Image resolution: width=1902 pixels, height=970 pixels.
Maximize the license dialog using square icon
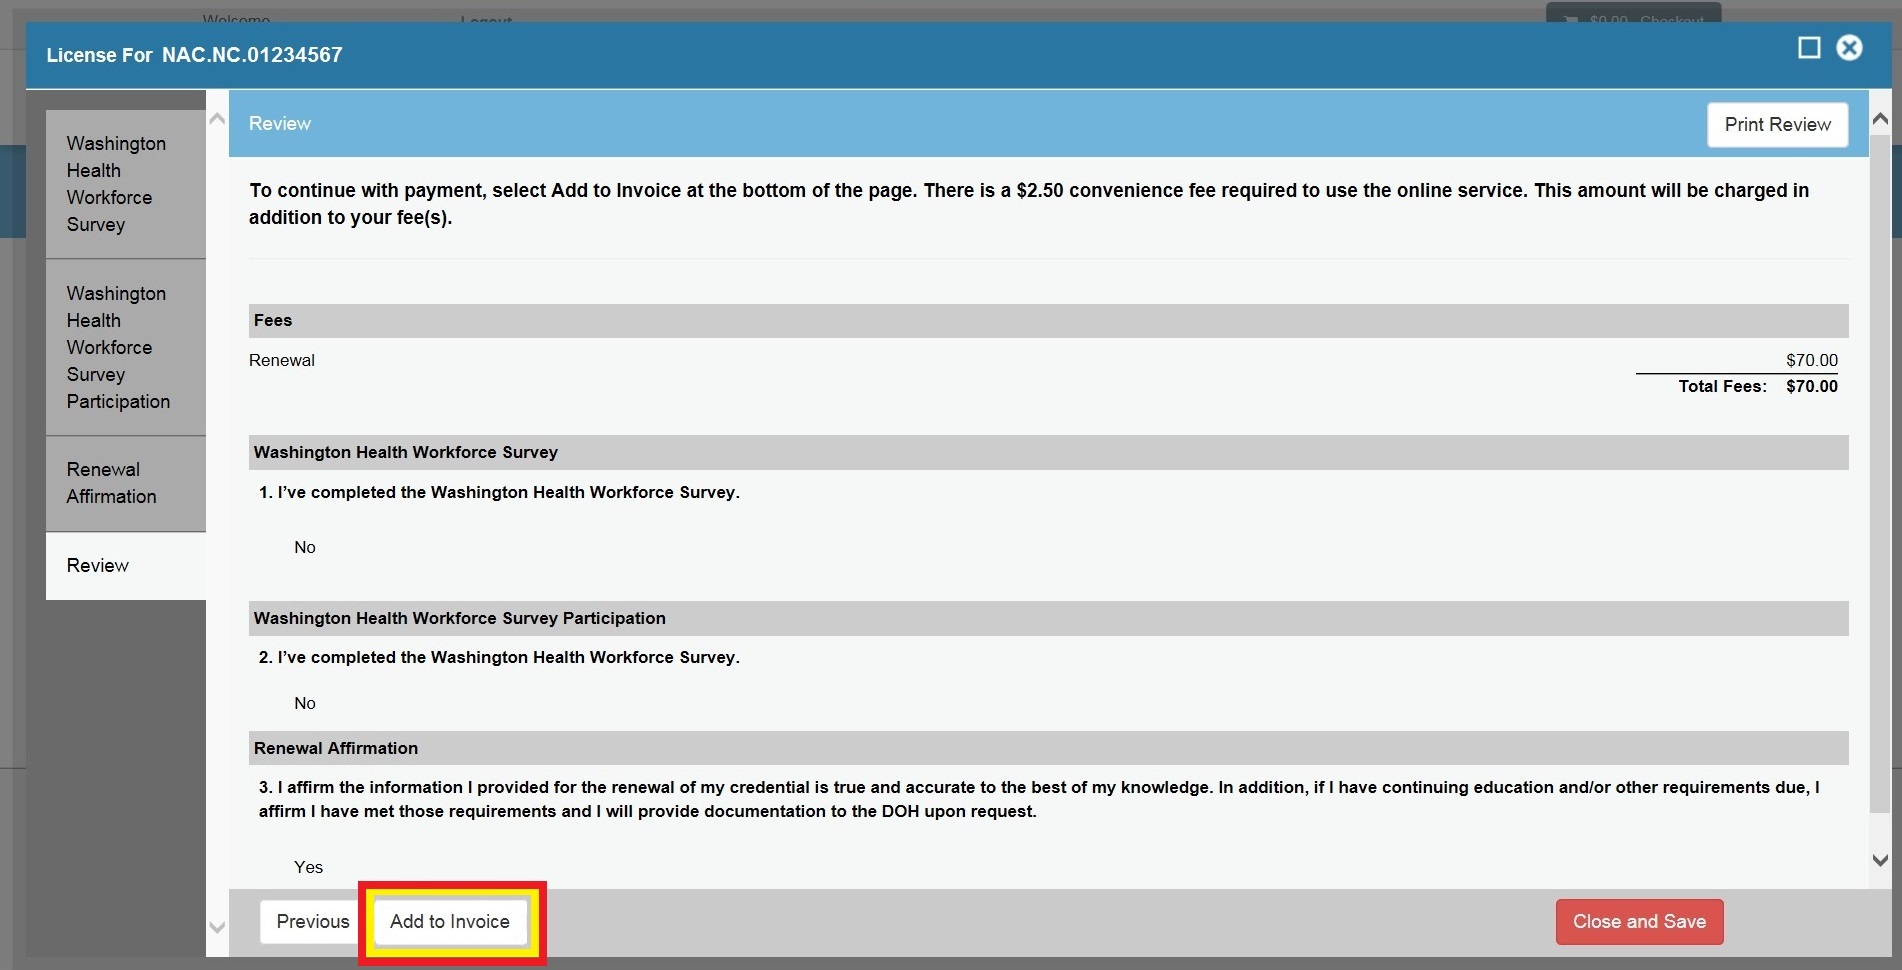1808,48
